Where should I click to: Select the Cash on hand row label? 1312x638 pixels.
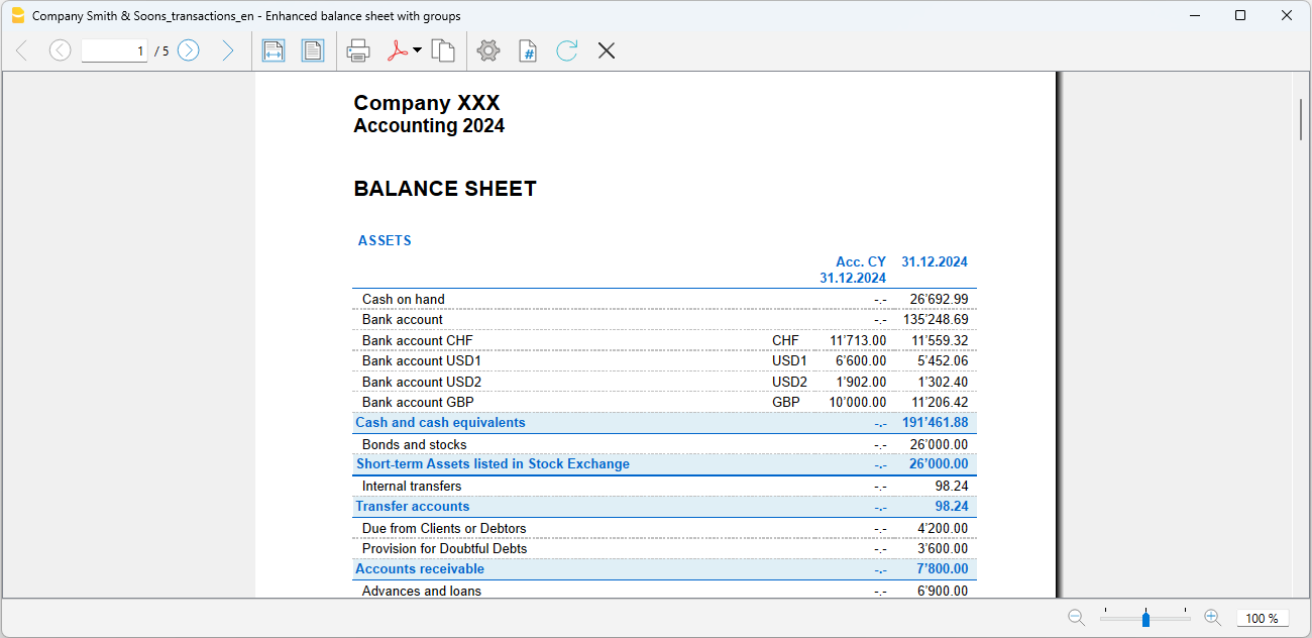point(404,299)
